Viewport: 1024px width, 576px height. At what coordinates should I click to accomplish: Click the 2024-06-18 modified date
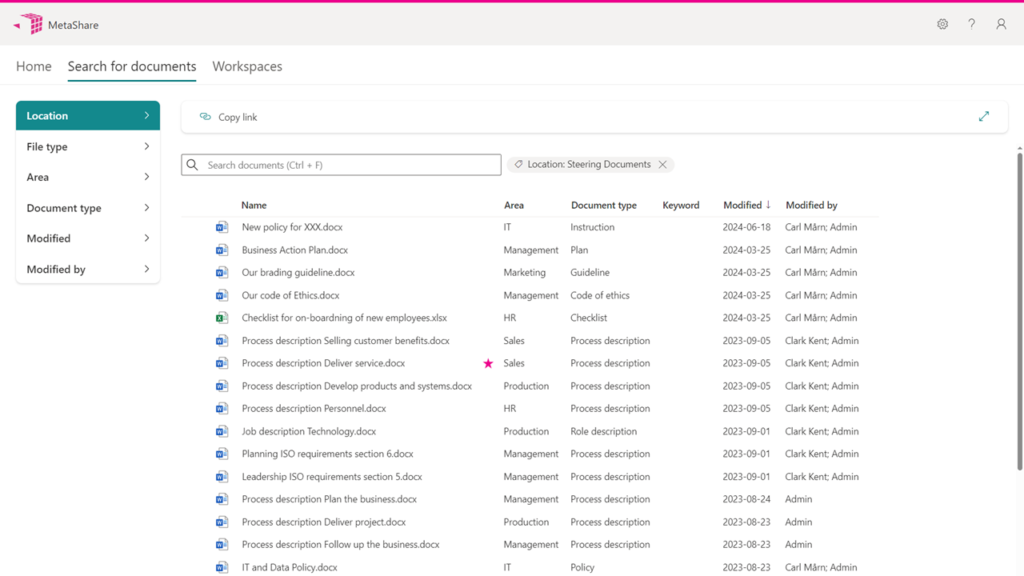[746, 227]
